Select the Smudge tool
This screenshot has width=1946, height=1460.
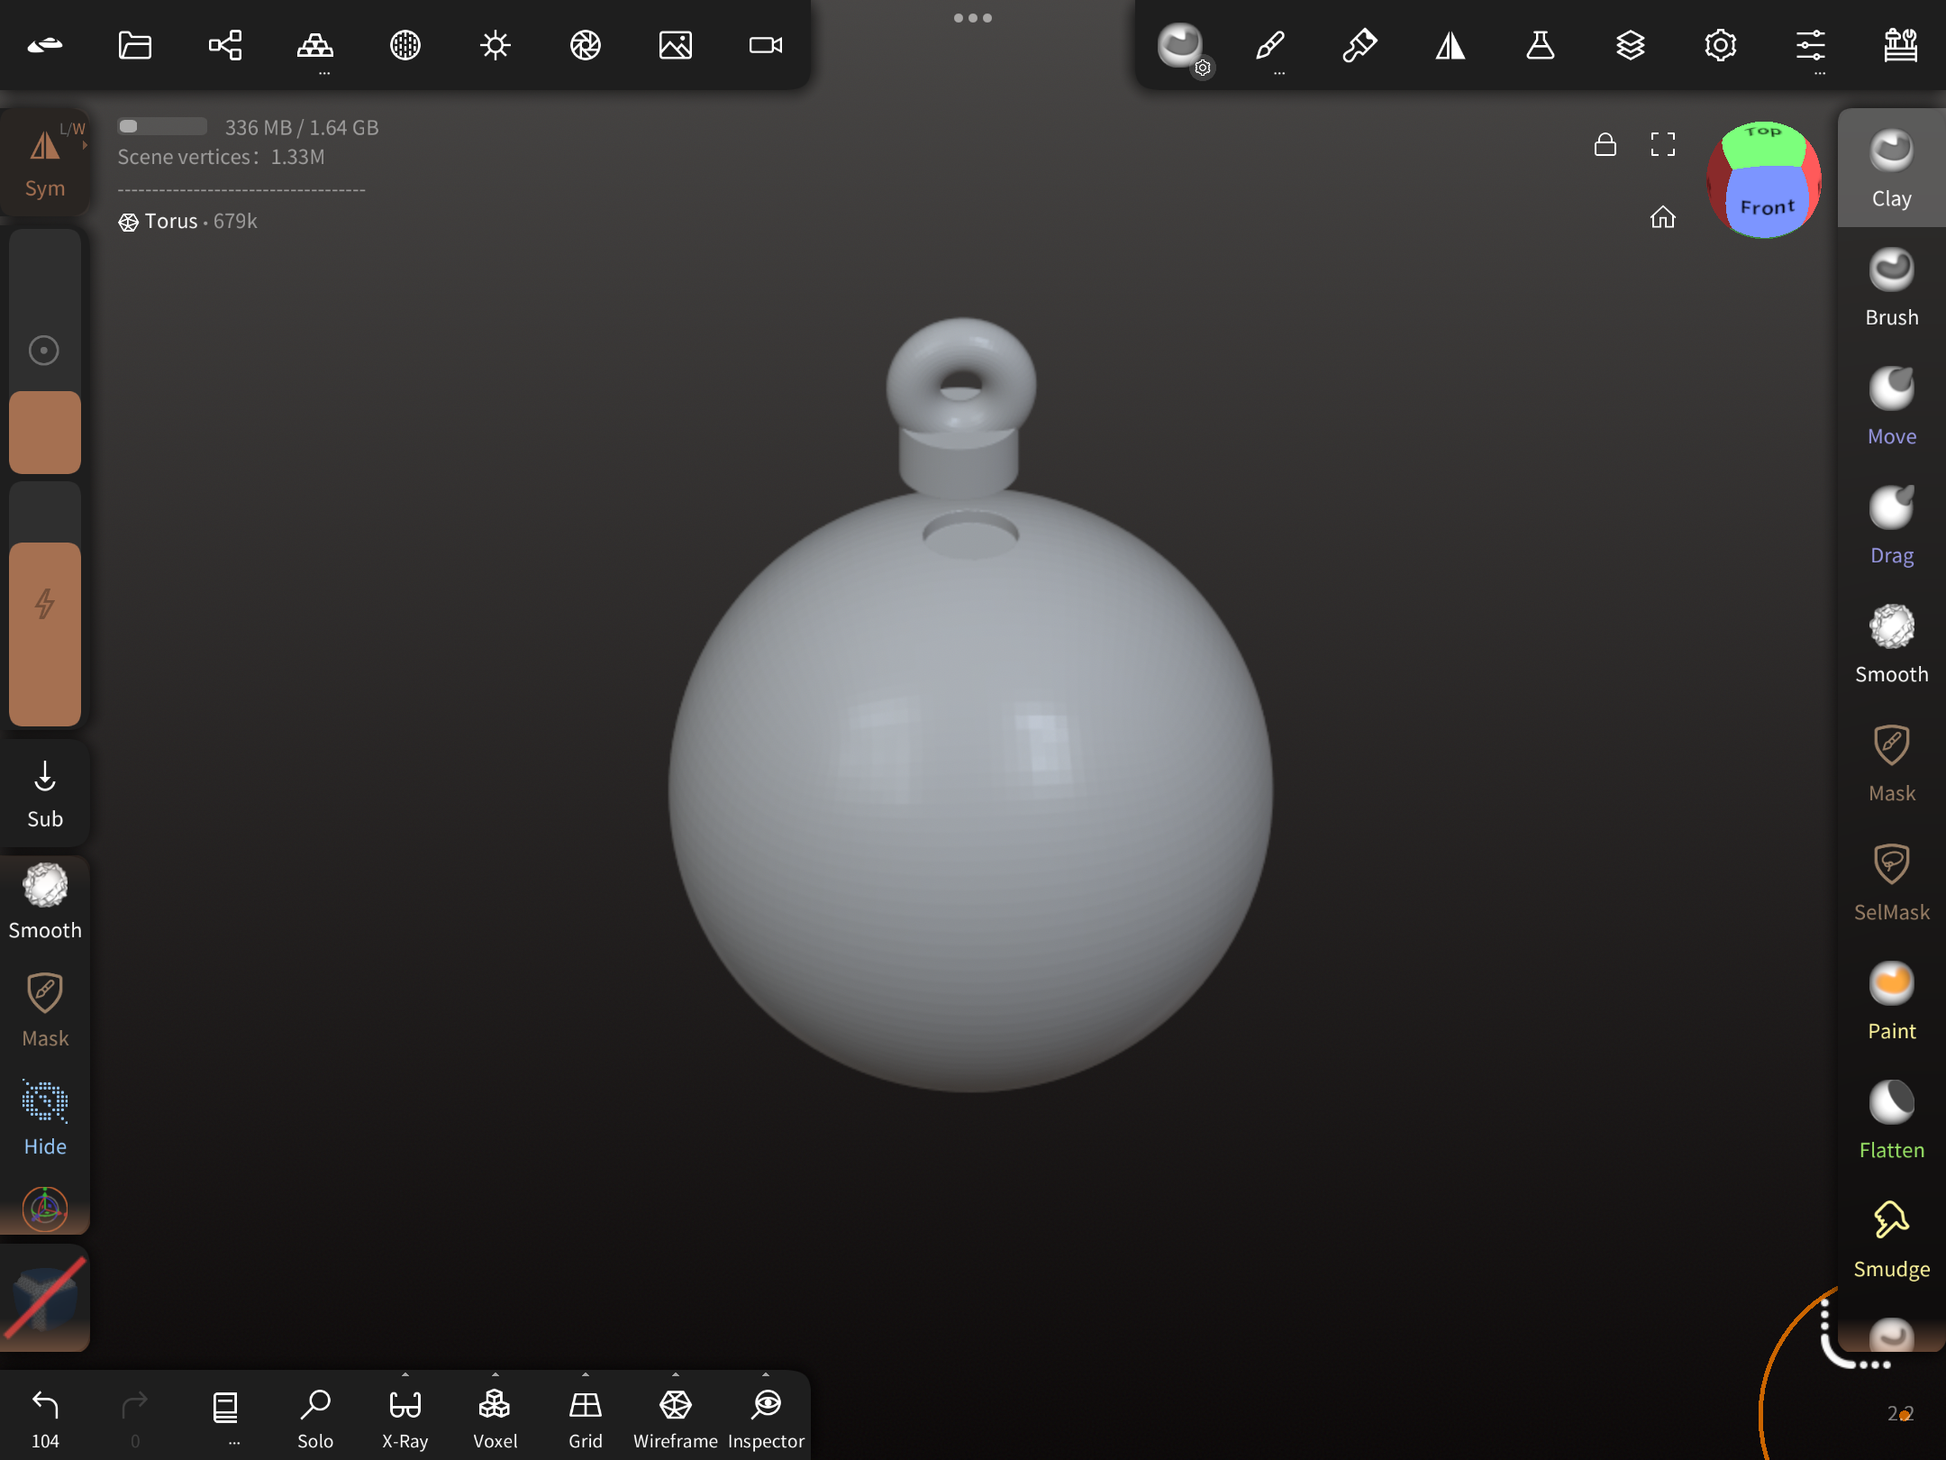(x=1890, y=1238)
